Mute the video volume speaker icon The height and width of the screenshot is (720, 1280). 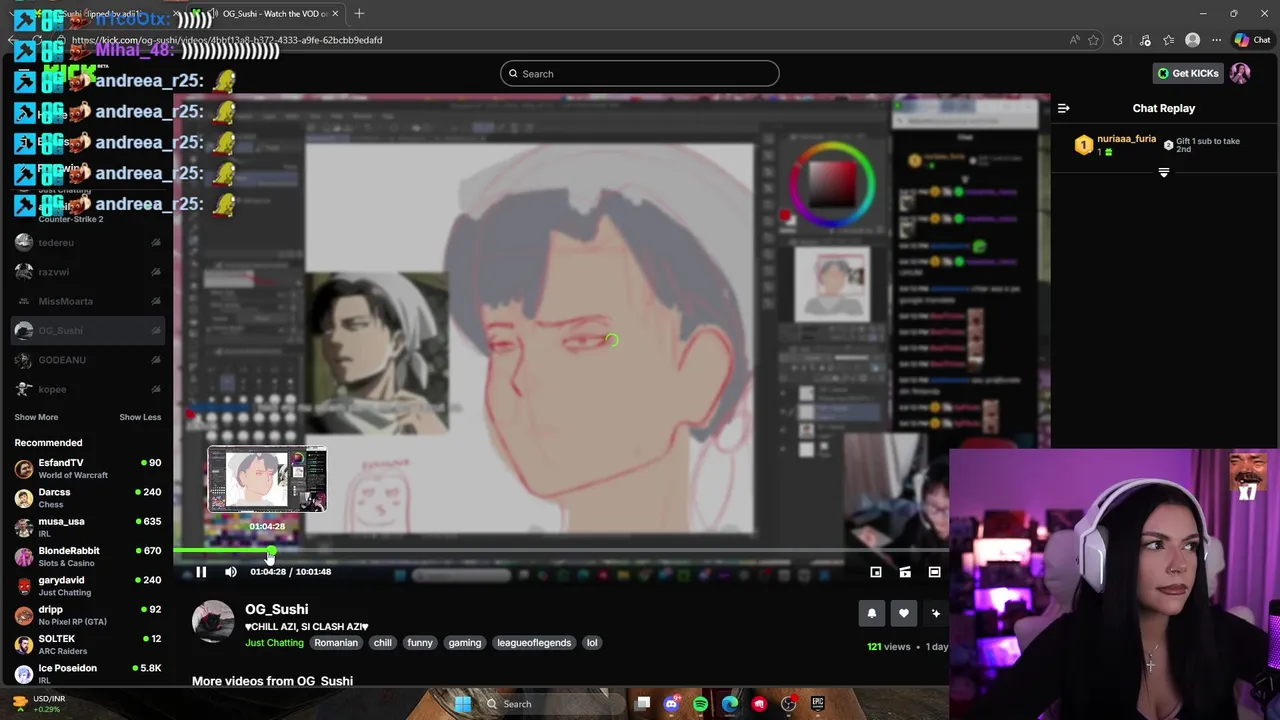click(x=231, y=572)
